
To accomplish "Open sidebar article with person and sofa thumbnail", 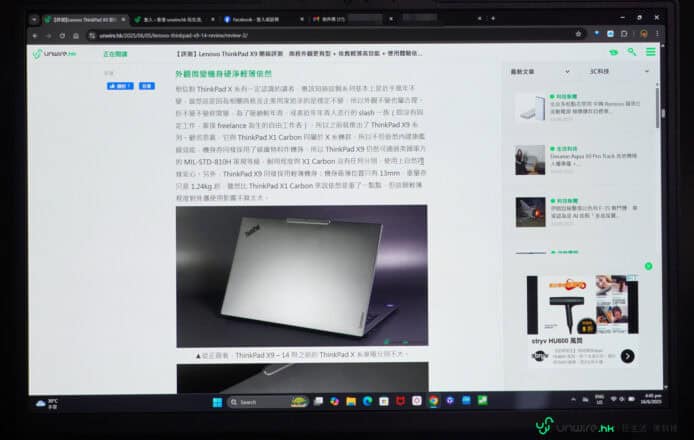I will point(530,160).
